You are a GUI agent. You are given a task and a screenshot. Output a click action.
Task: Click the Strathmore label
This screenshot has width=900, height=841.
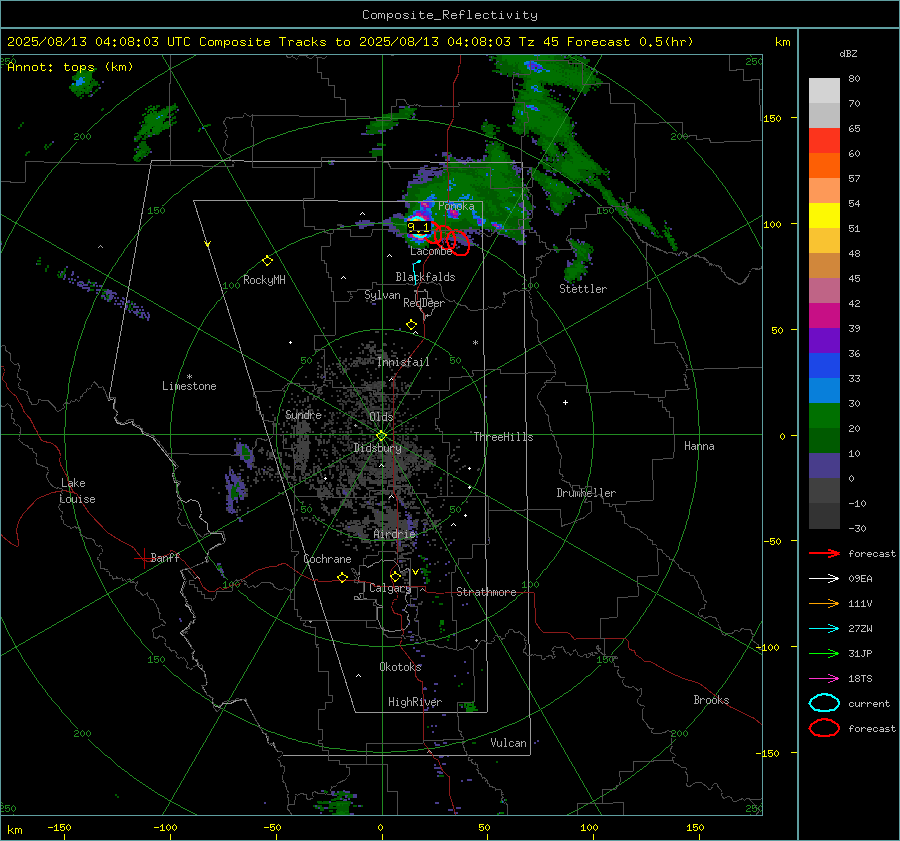[486, 592]
